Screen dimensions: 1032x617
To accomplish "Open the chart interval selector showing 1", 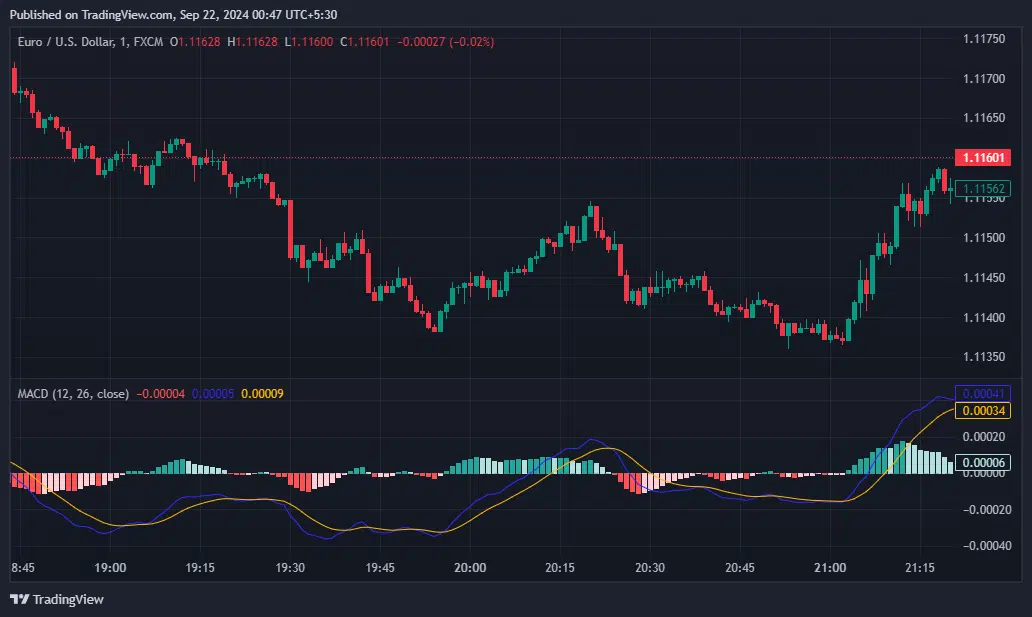I will 122,43.
